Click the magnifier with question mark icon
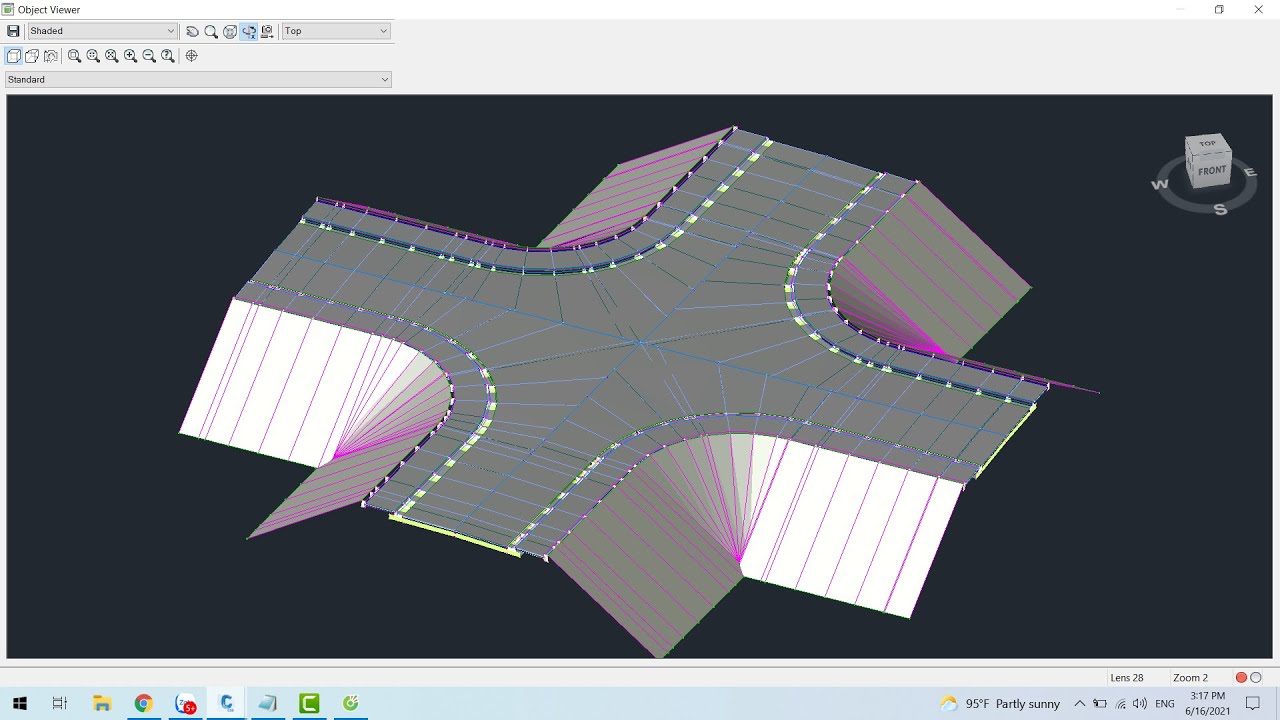This screenshot has width=1280, height=720. coord(168,56)
